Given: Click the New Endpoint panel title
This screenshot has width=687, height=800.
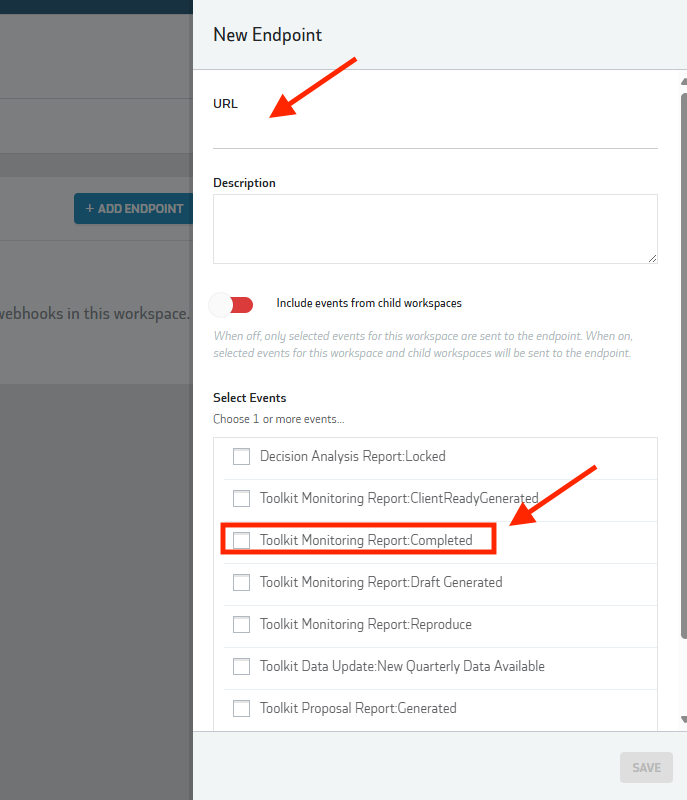Looking at the screenshot, I should [x=267, y=35].
